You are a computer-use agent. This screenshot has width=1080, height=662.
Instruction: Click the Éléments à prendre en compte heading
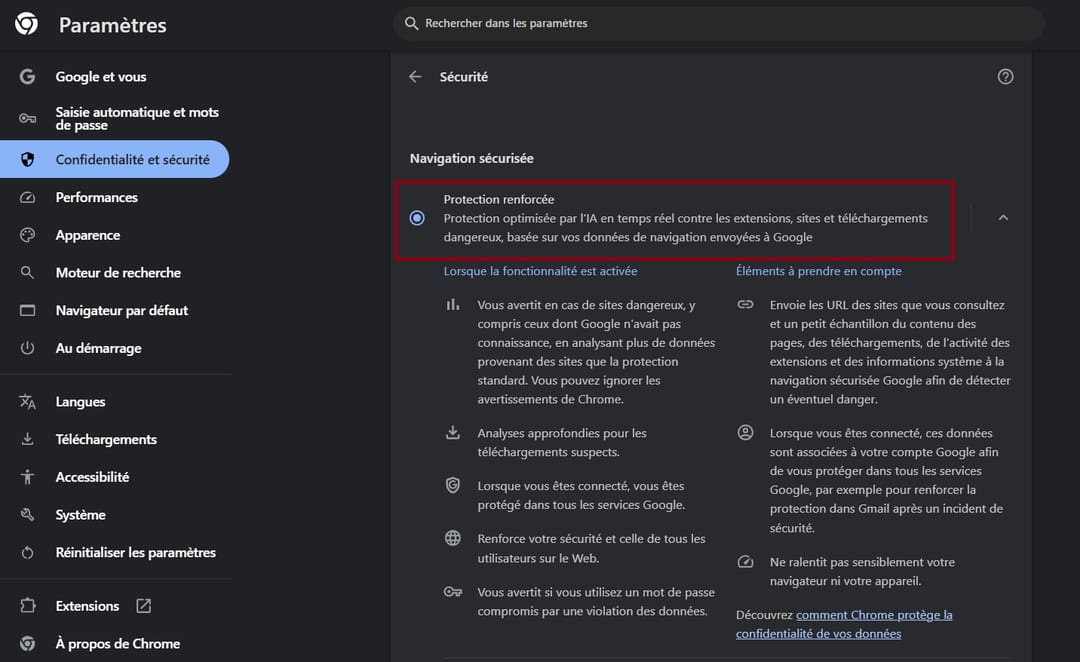coord(818,271)
